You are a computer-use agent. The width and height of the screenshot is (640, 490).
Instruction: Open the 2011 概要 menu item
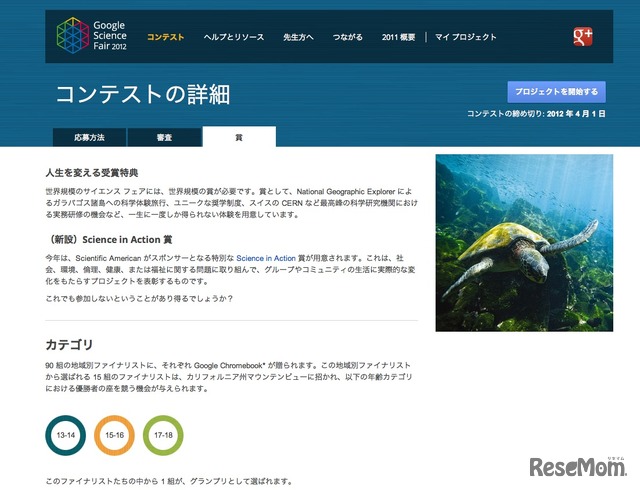398,37
